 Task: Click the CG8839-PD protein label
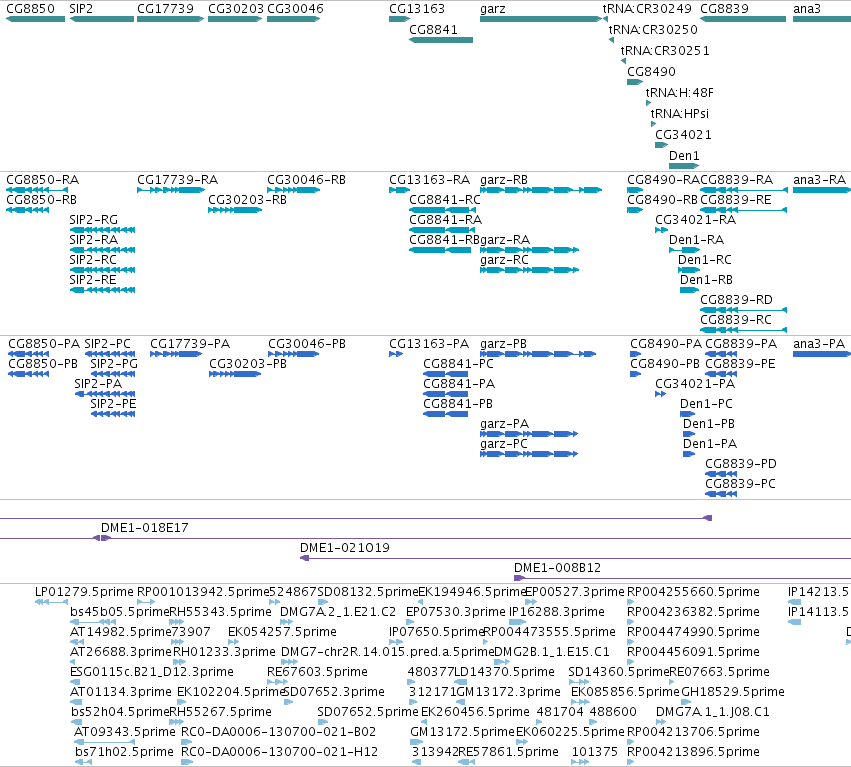tap(741, 464)
